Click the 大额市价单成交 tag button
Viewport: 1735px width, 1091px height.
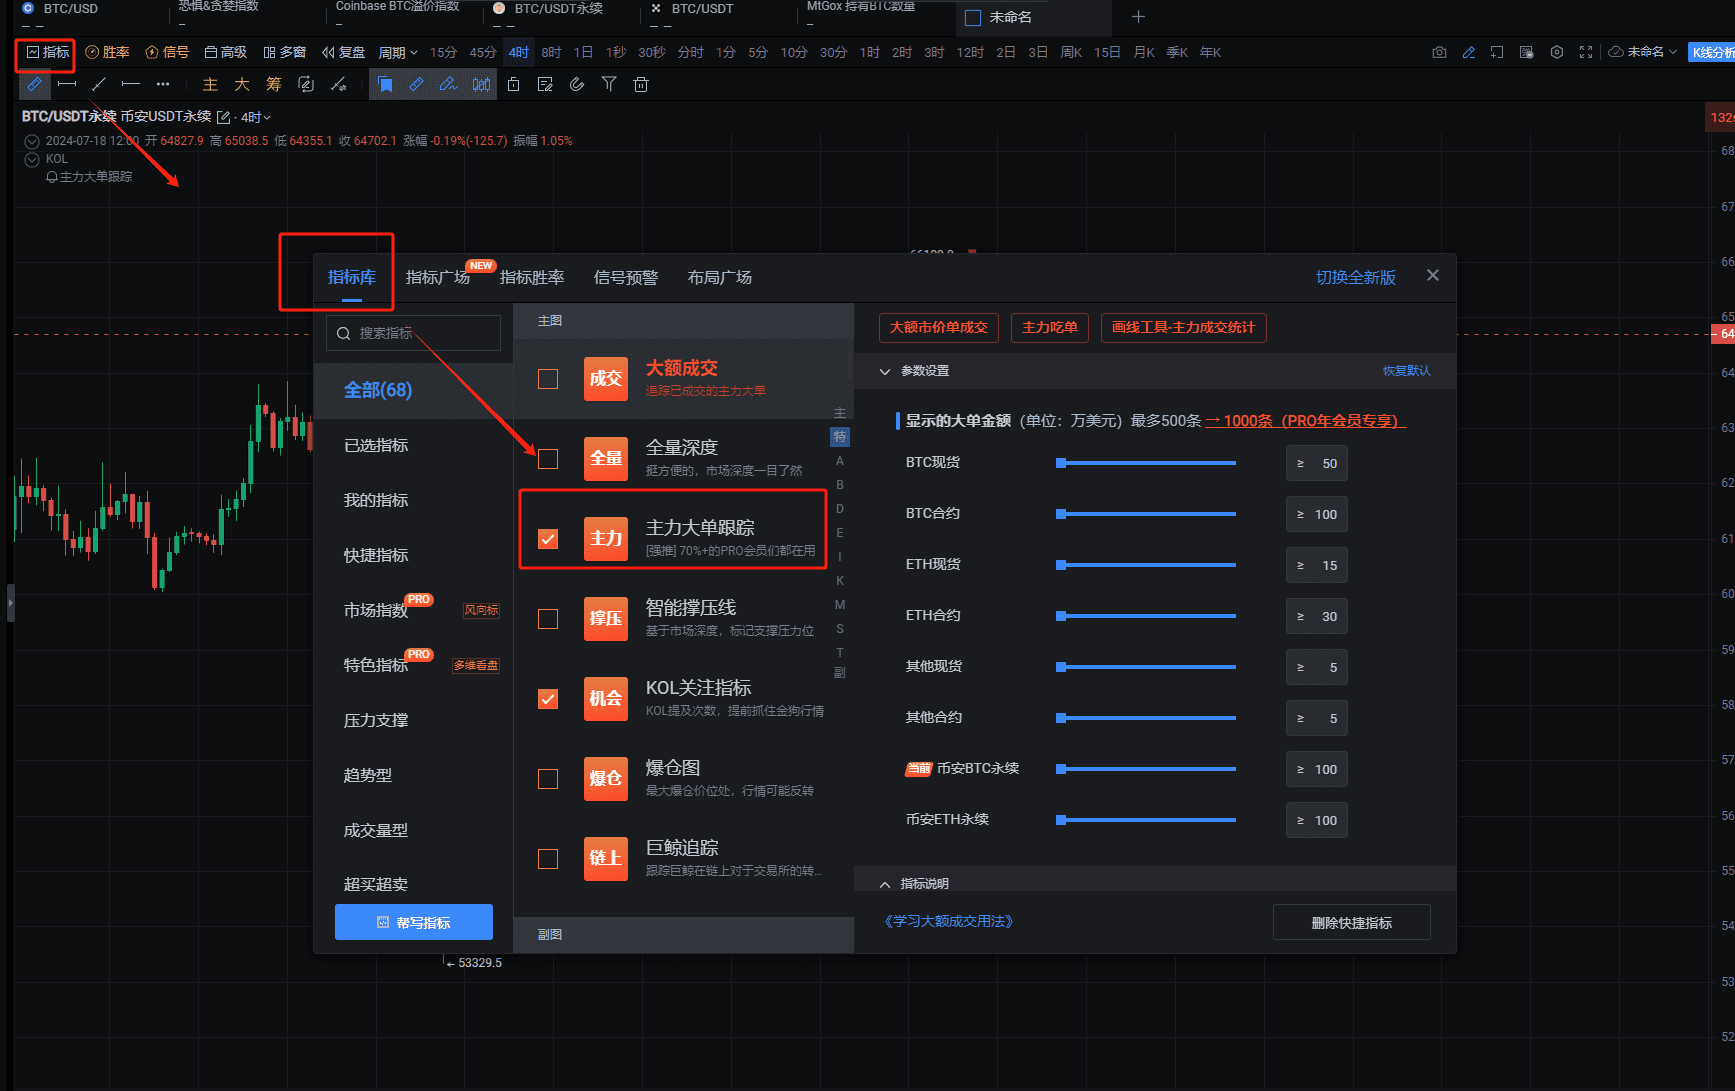pos(939,328)
